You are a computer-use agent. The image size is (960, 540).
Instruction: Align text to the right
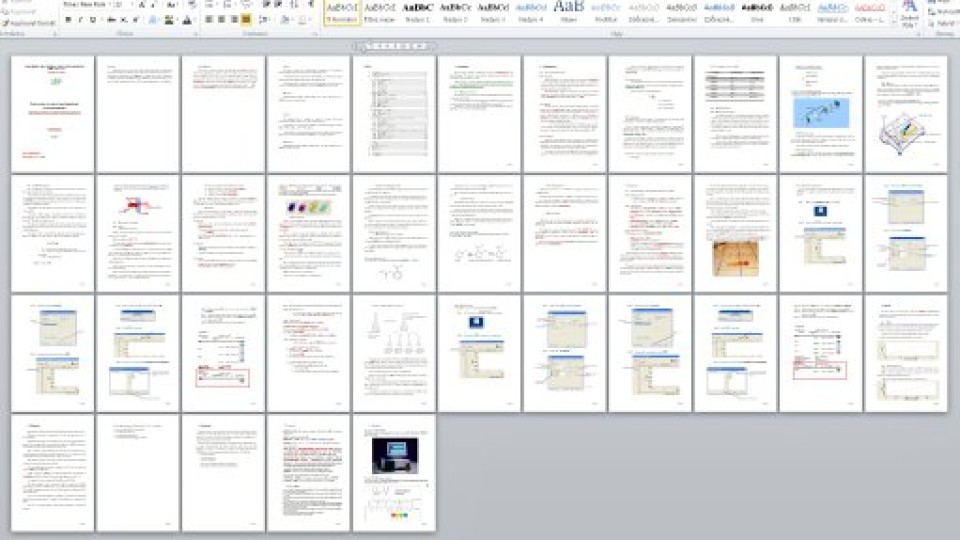tap(233, 19)
